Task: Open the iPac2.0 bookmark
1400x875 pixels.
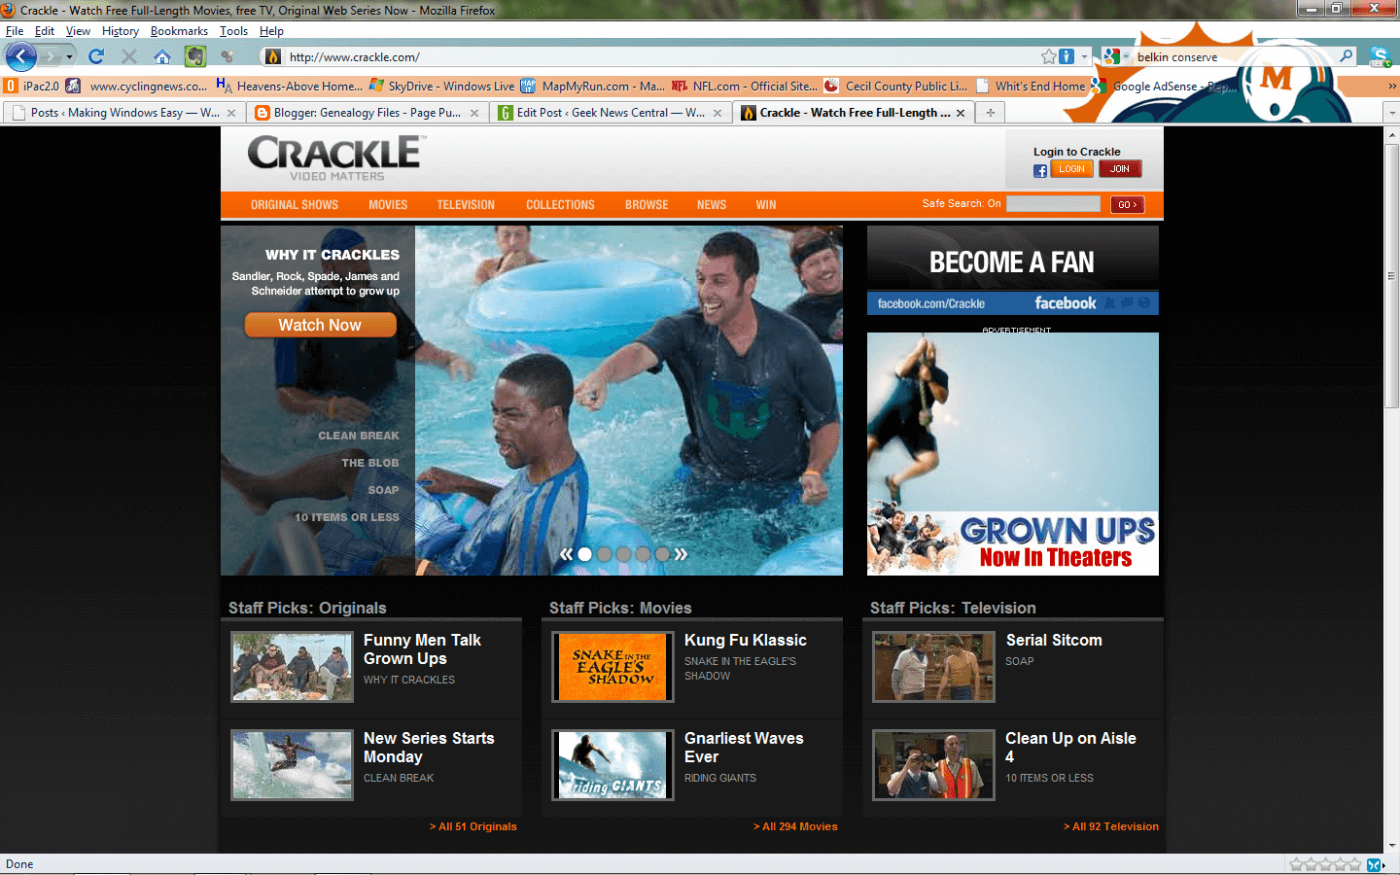Action: click(x=33, y=86)
